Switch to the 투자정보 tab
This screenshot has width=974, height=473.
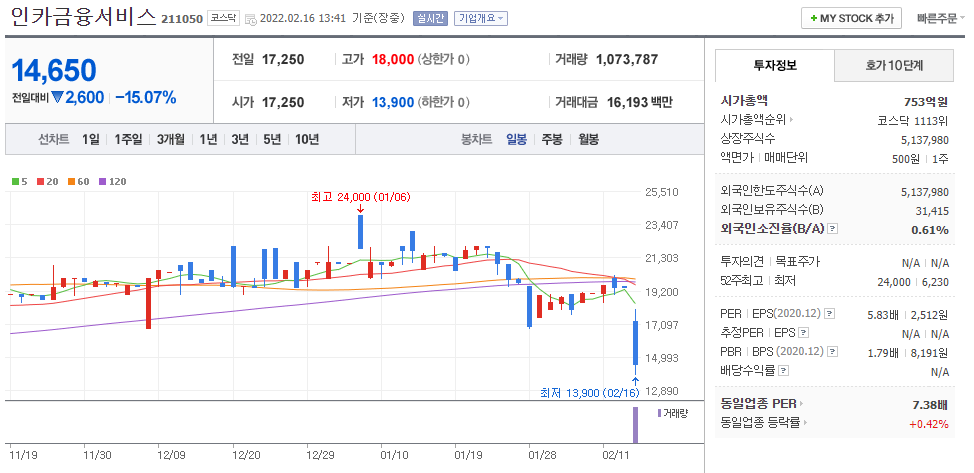tap(775, 65)
